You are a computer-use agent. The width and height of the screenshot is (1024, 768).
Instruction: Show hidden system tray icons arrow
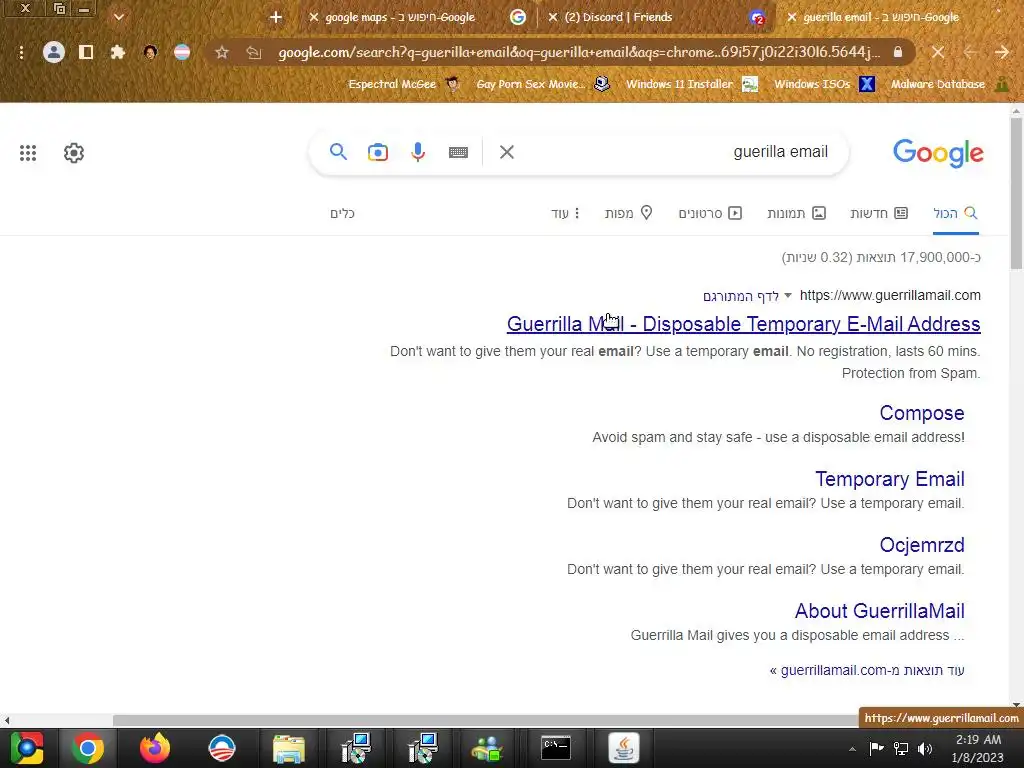[x=852, y=749]
